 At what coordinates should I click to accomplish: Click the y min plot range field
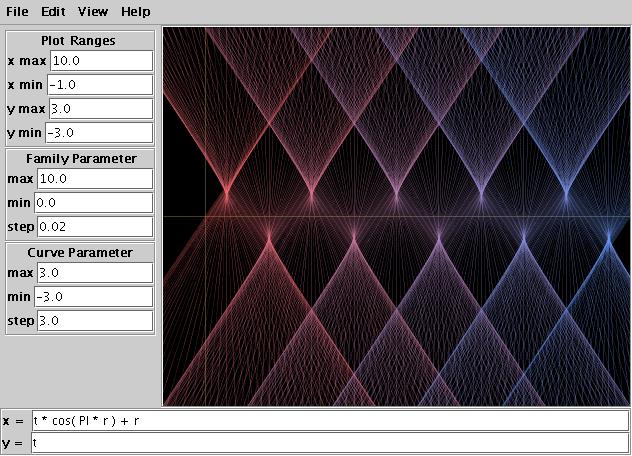[x=98, y=133]
